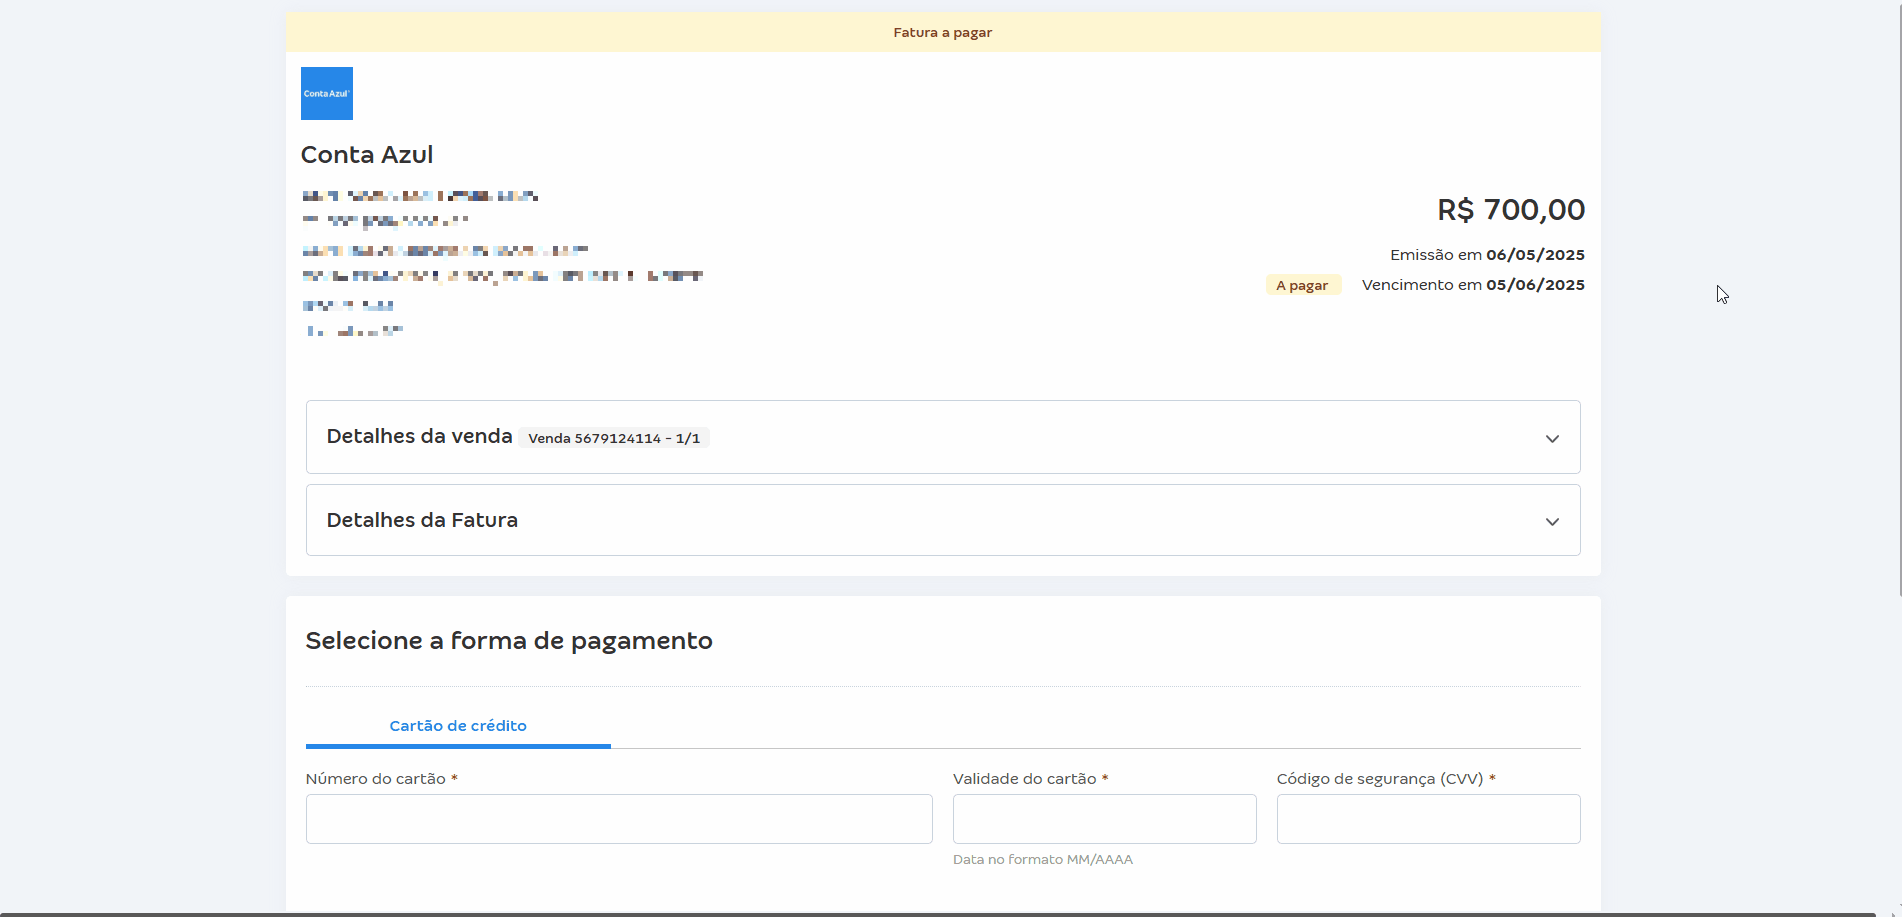Click the Detalhes da Fatura chevron icon
Image resolution: width=1902 pixels, height=917 pixels.
click(x=1552, y=521)
